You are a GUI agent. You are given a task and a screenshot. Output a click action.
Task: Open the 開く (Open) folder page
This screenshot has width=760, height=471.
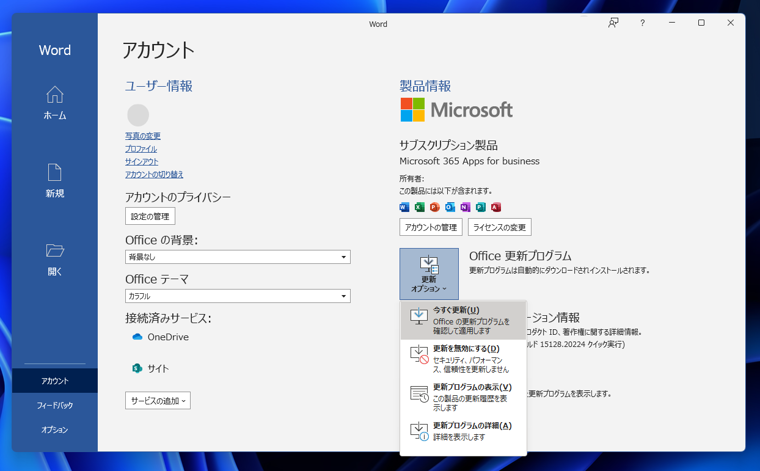pos(55,259)
